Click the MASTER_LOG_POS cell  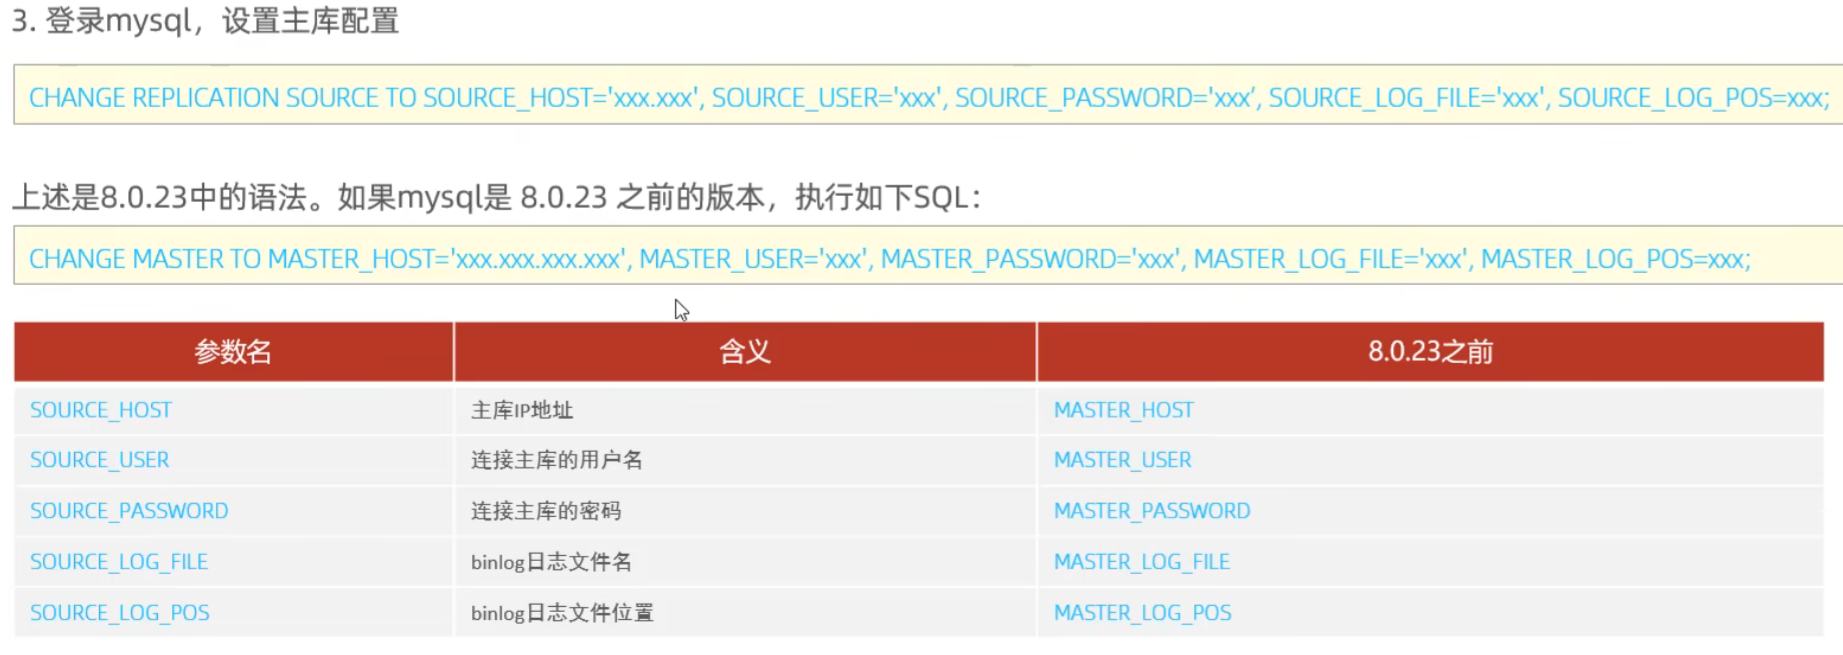coord(1431,612)
